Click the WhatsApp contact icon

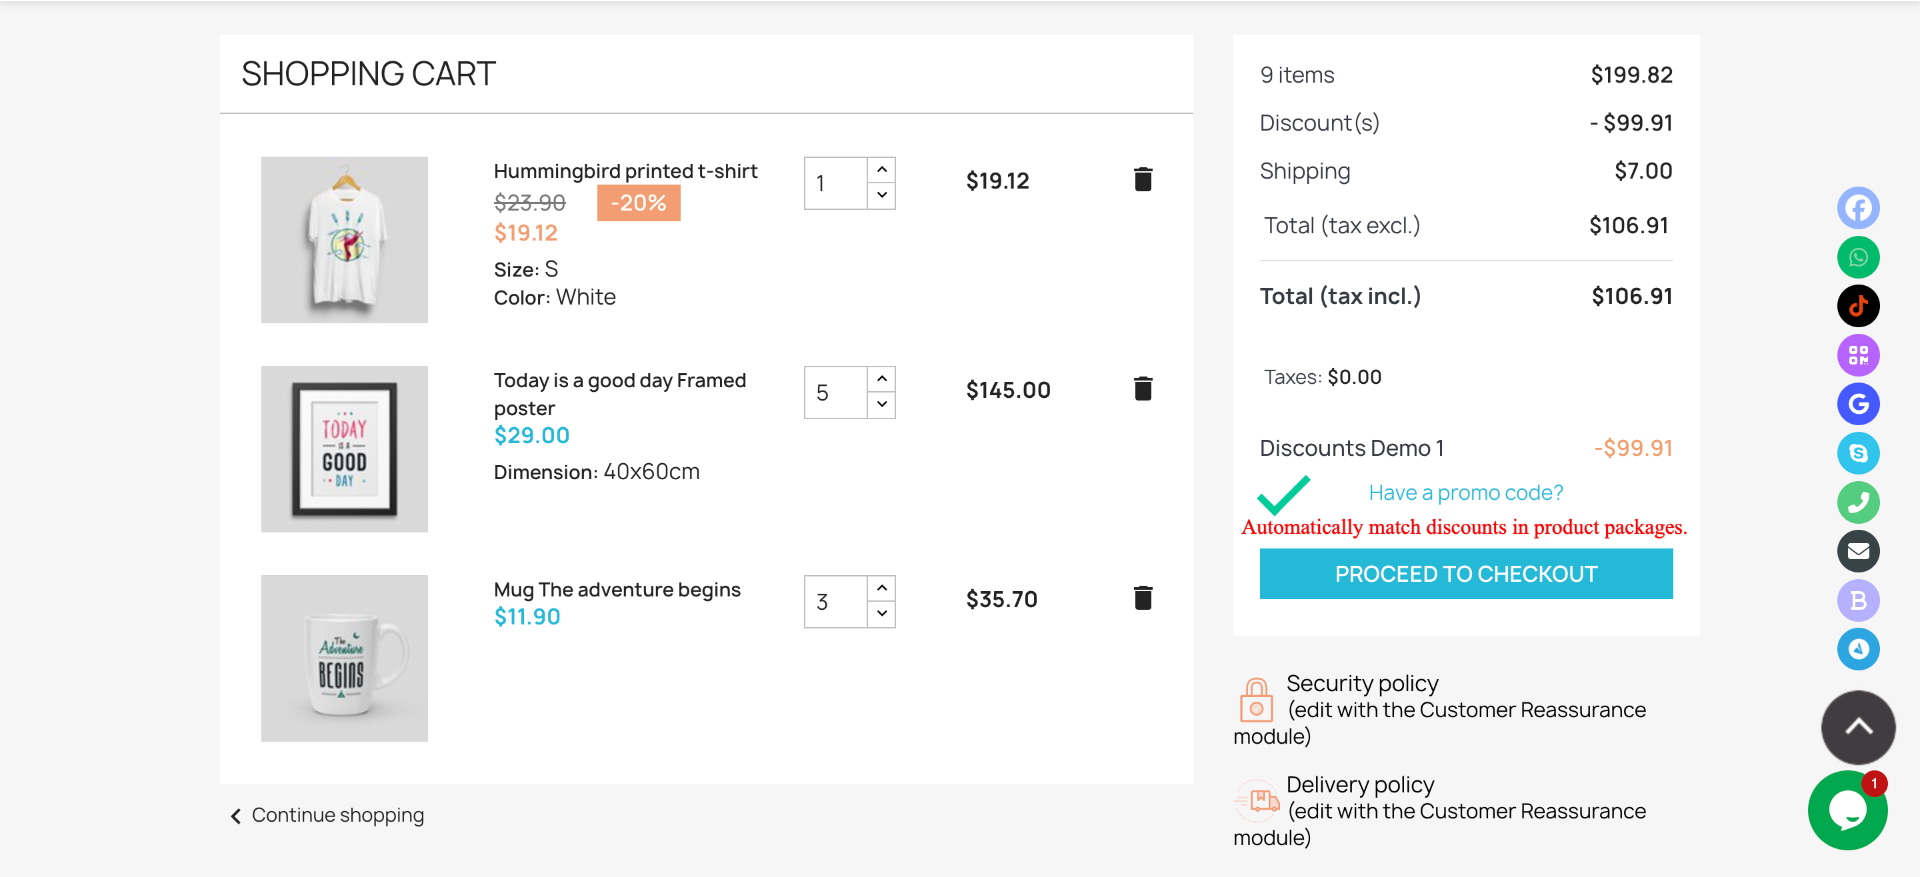pyautogui.click(x=1858, y=257)
